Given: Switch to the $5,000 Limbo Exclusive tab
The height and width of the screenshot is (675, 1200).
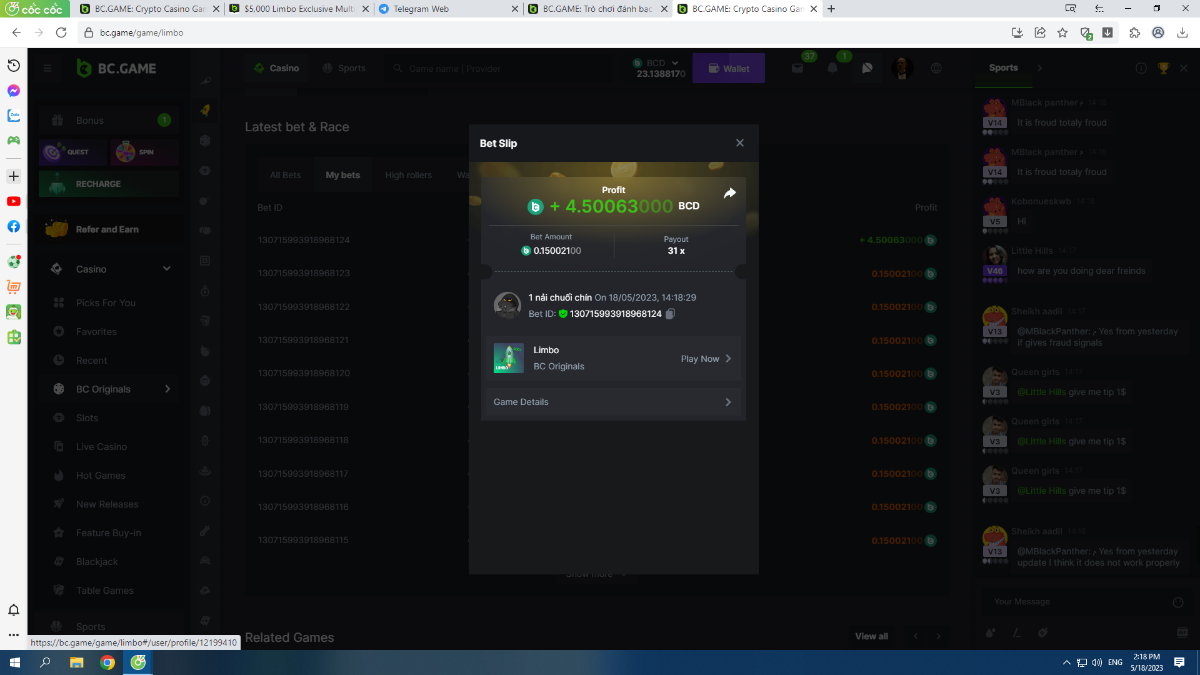Looking at the screenshot, I should tap(298, 9).
